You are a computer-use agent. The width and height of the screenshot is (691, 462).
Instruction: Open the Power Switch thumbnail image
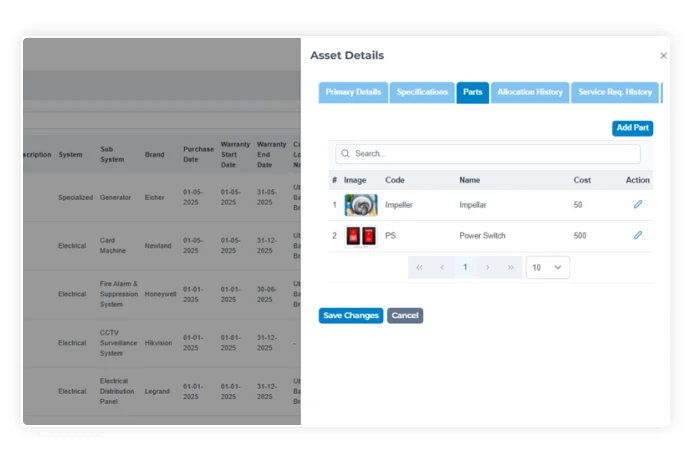click(x=361, y=236)
